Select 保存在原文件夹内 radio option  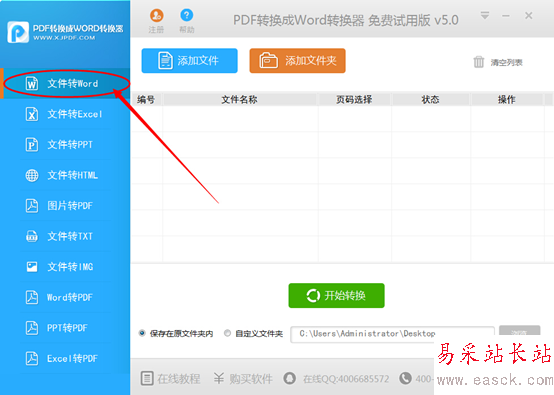(x=142, y=333)
